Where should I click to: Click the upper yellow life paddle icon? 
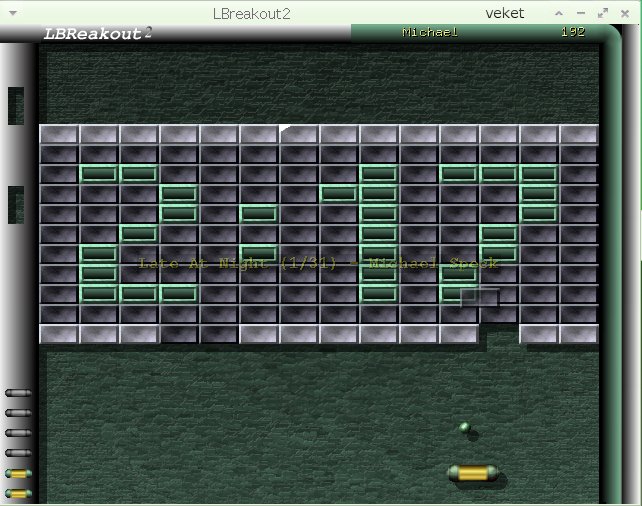(18, 474)
